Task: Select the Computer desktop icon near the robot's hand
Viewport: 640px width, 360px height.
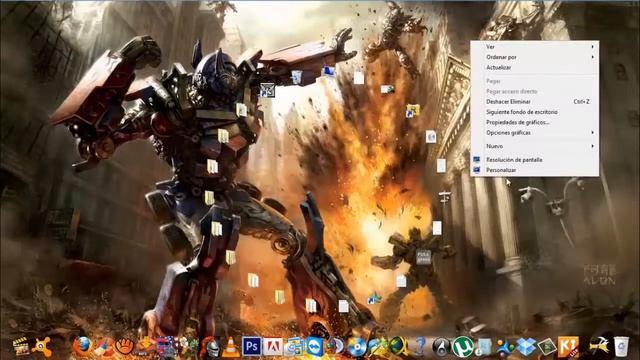Action: pos(328,71)
